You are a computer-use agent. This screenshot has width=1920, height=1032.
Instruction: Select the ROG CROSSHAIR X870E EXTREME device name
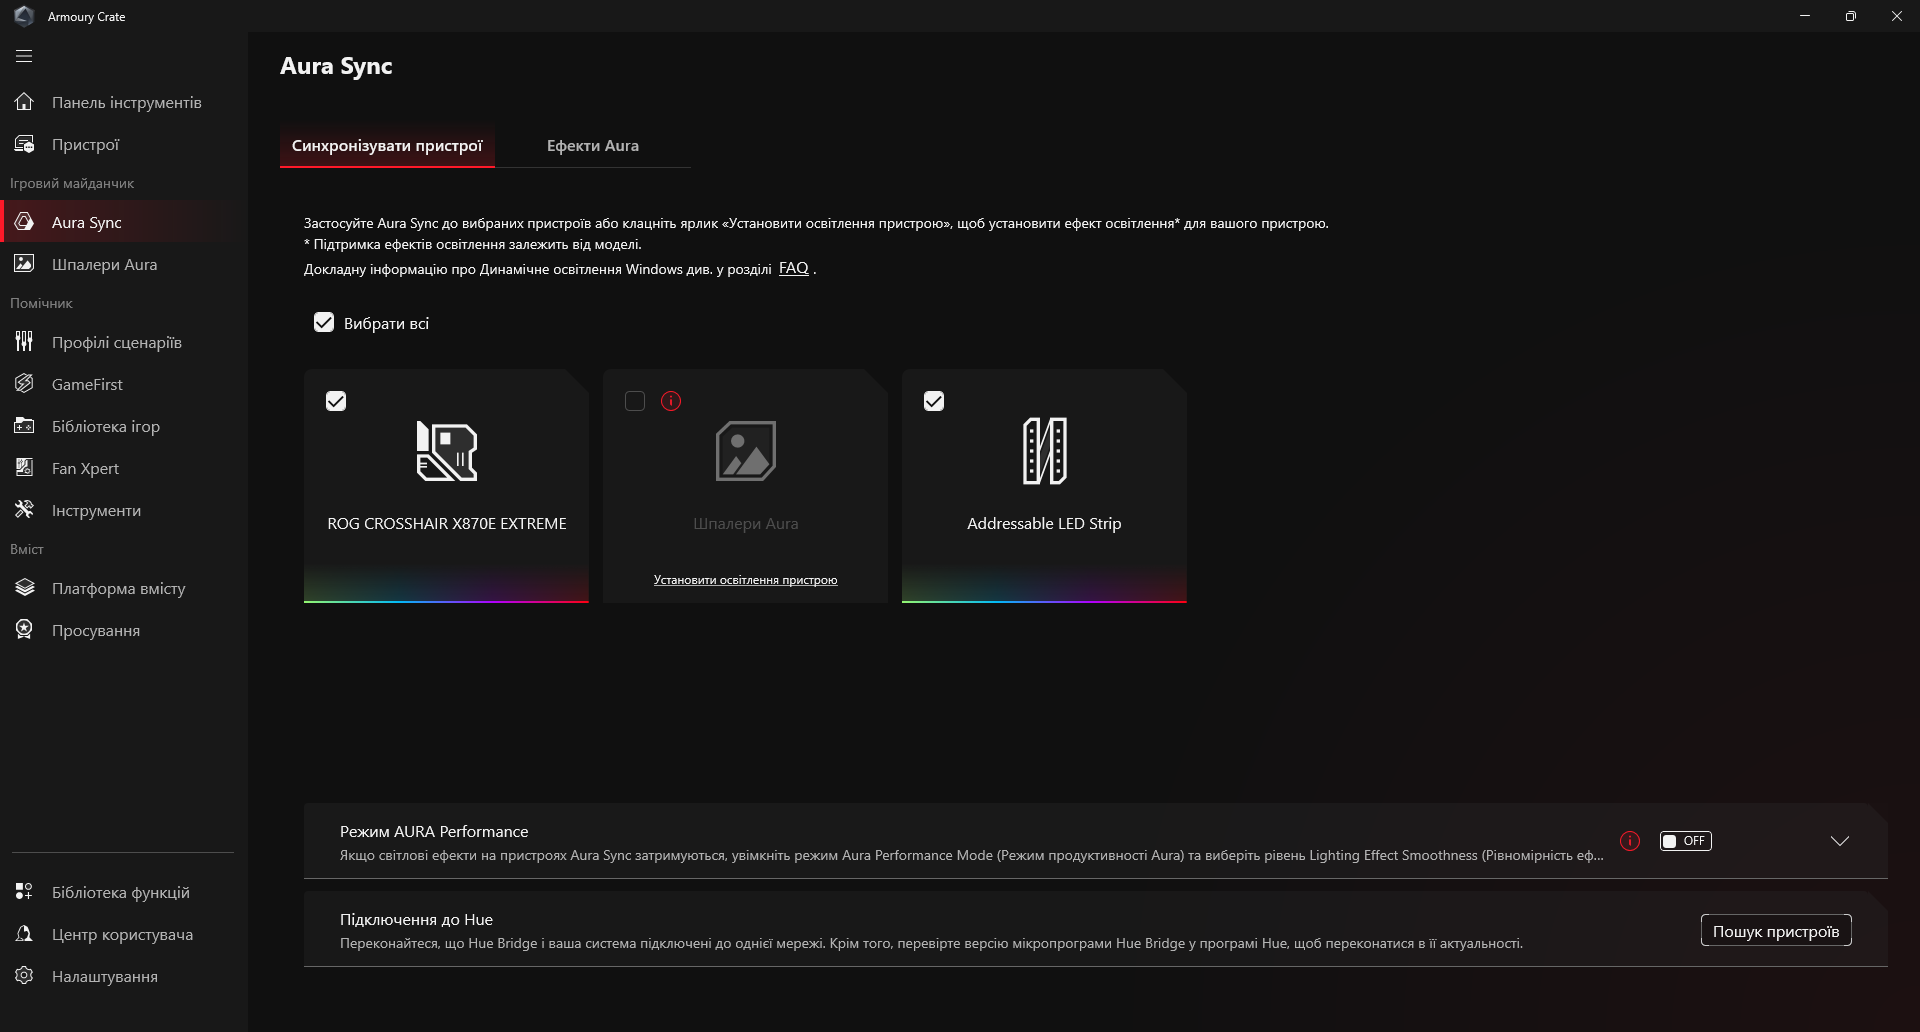[447, 524]
